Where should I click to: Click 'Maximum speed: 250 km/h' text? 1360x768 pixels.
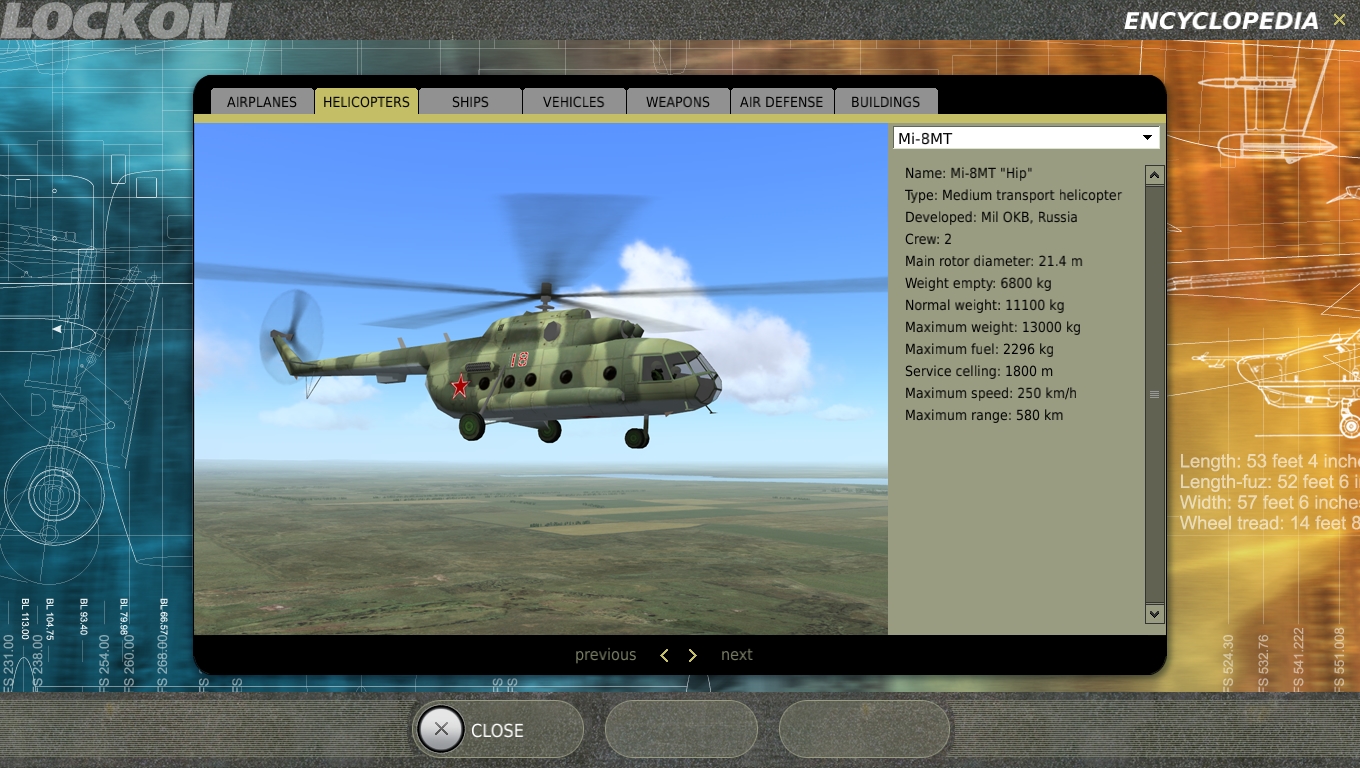pyautogui.click(x=991, y=393)
